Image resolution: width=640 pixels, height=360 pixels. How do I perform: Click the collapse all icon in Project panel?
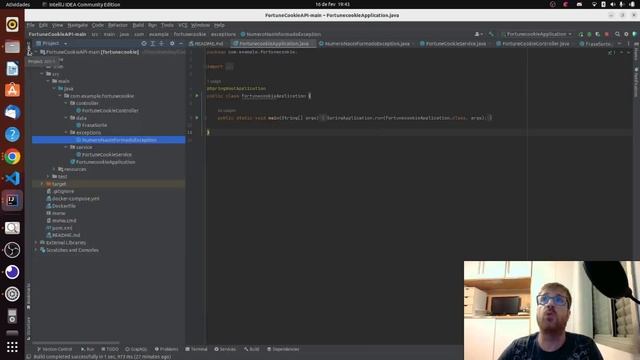coord(162,44)
